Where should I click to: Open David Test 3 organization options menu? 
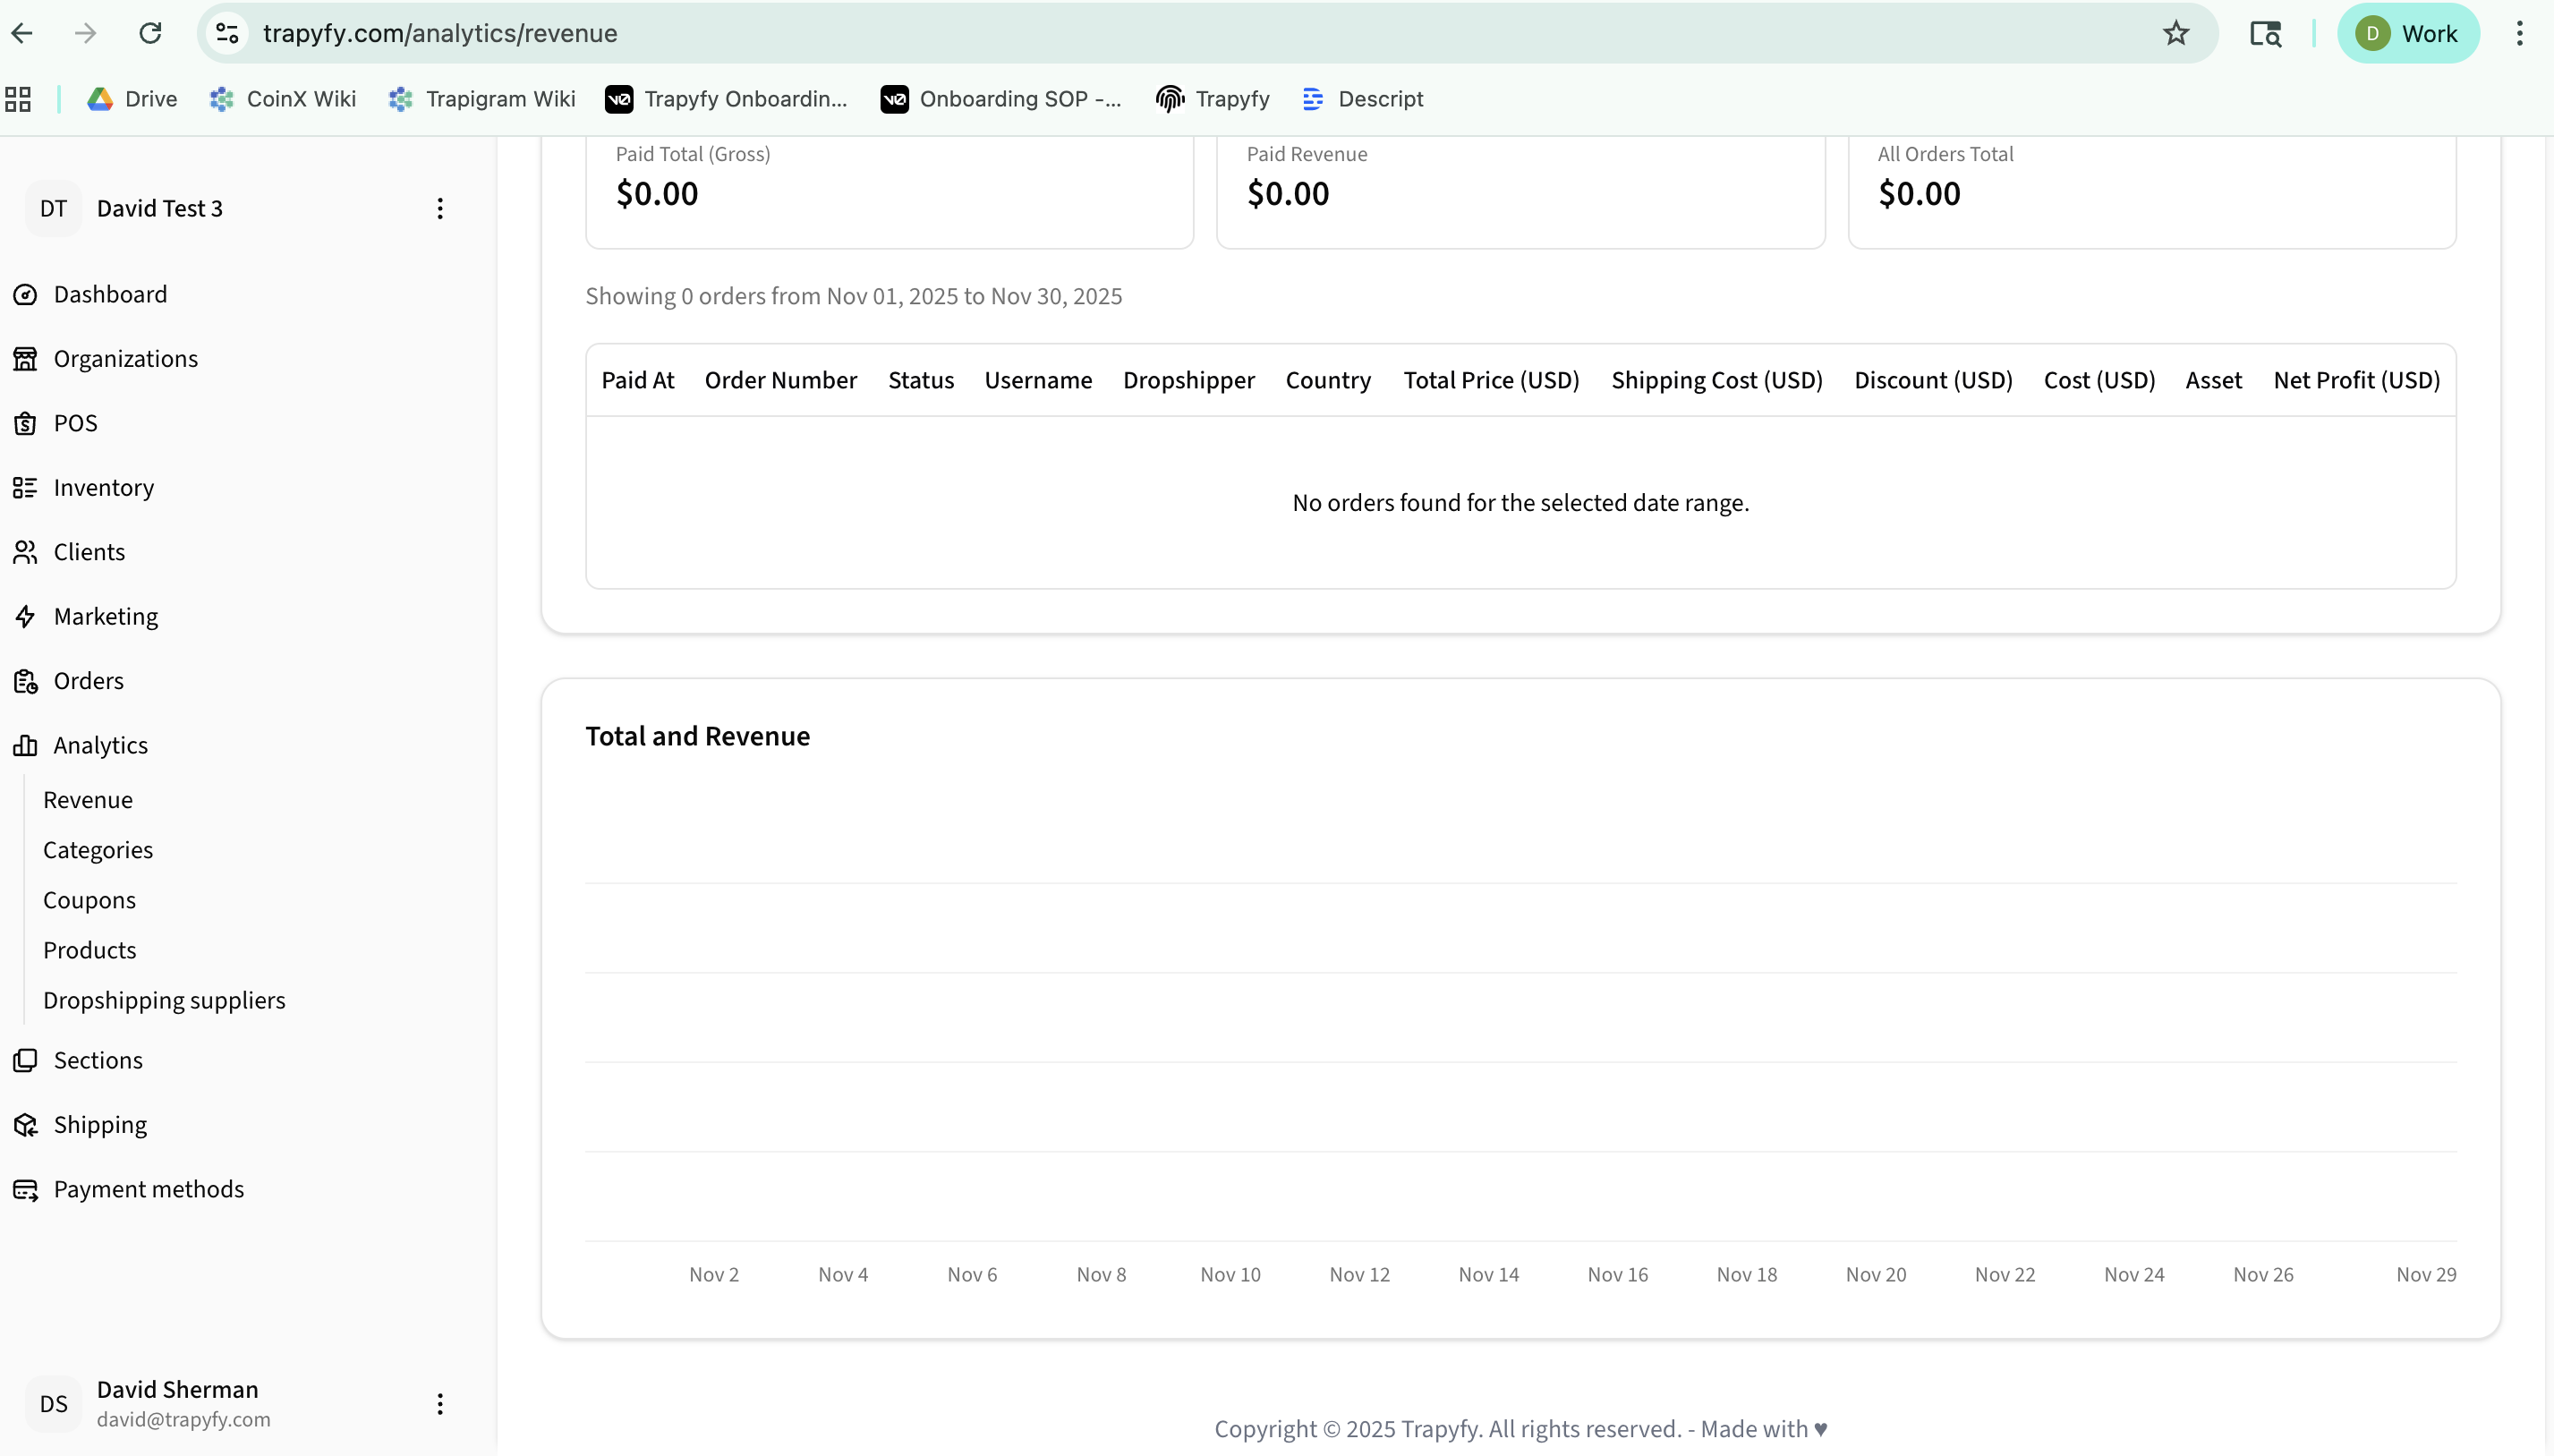tap(440, 208)
